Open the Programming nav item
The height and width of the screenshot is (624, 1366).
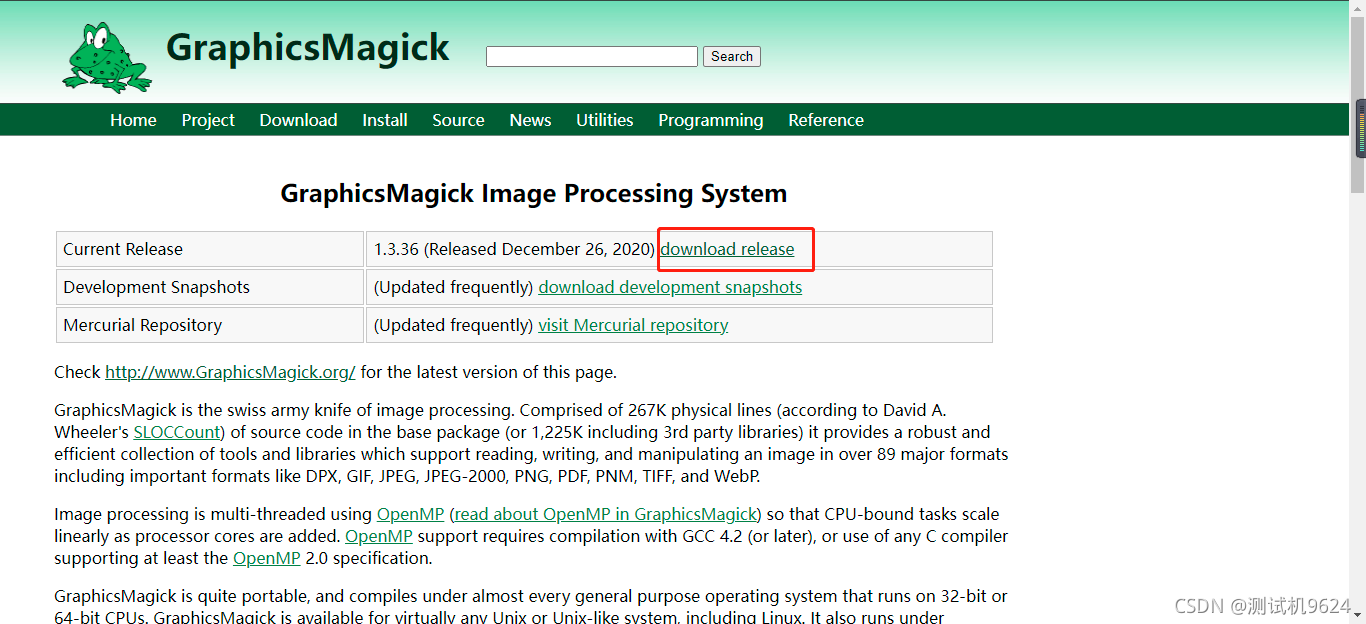point(710,120)
